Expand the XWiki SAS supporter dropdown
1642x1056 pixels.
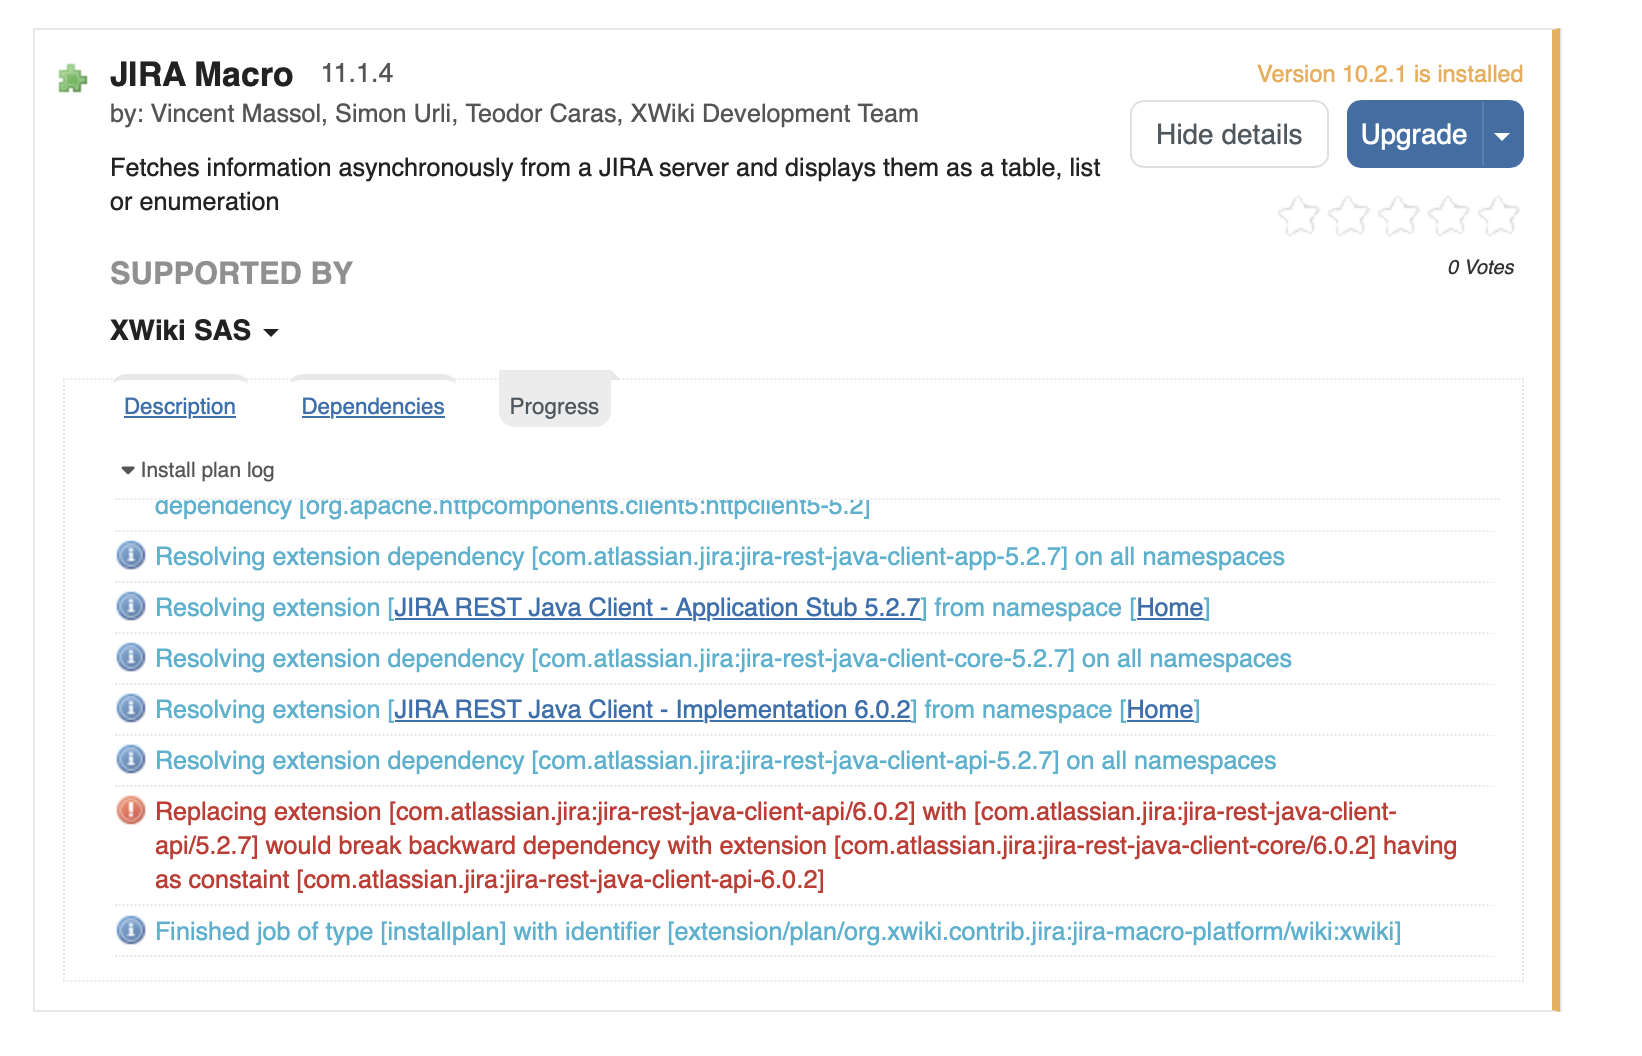(270, 332)
